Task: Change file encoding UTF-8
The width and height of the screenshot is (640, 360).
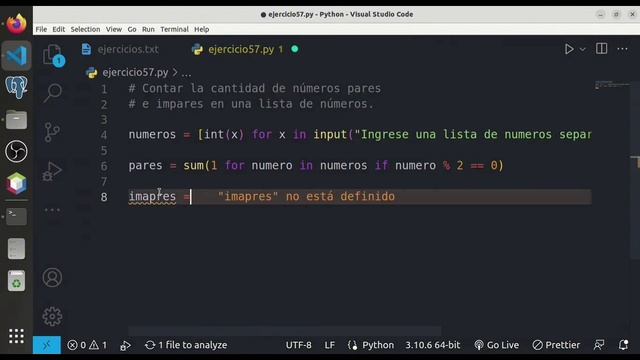Action: coord(298,345)
